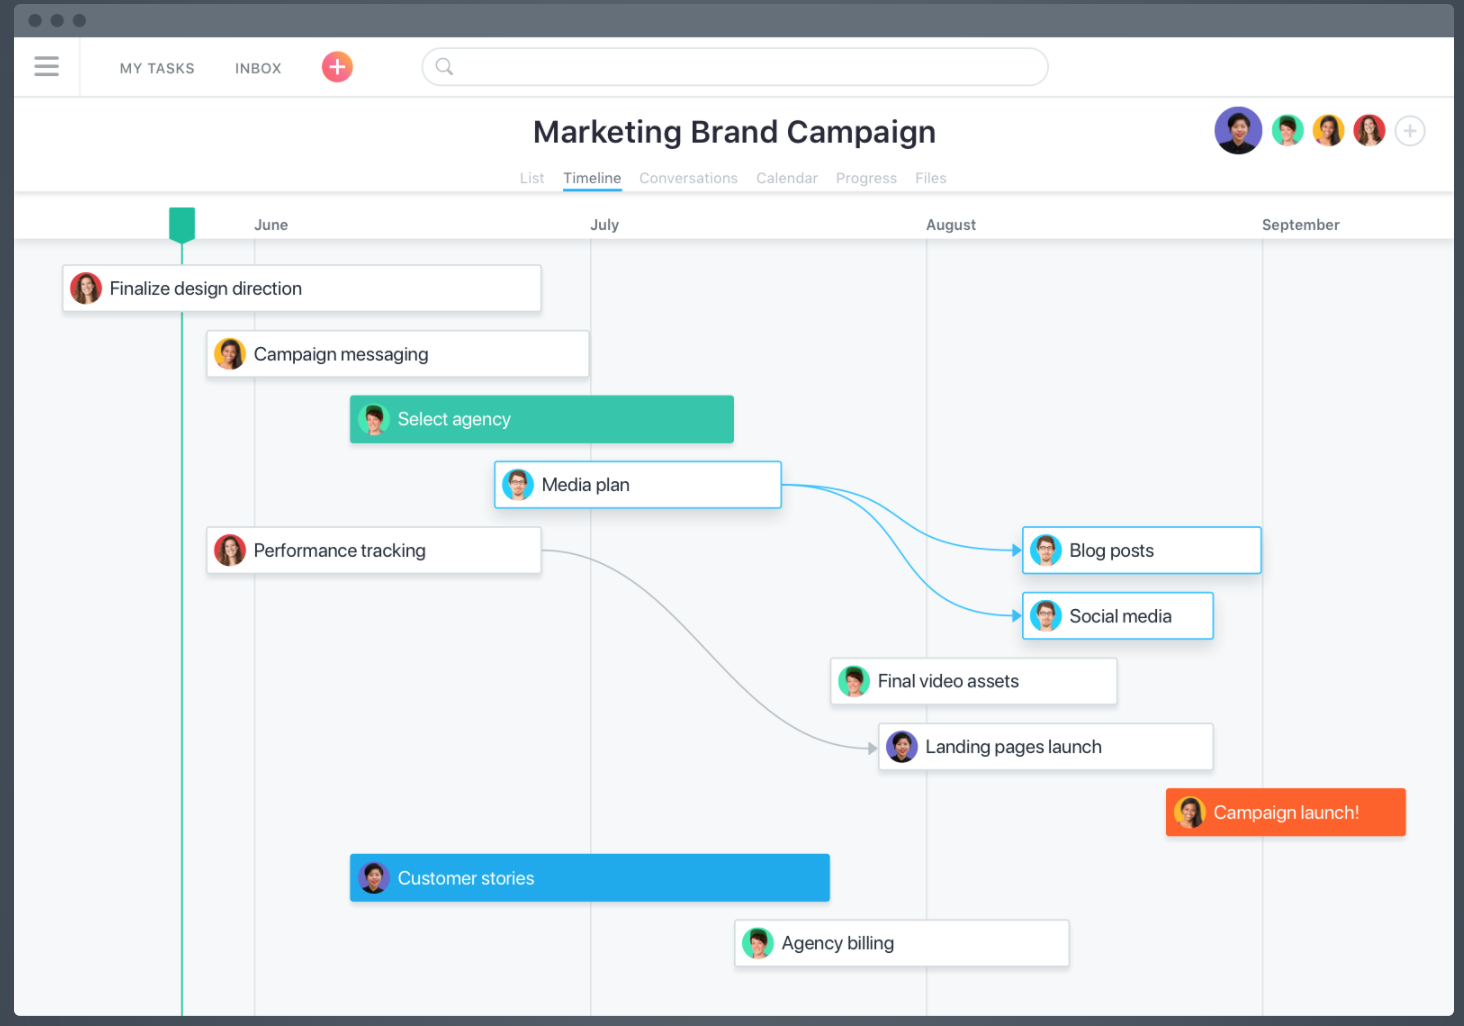Click assignee avatar on Campaign launch!

pyautogui.click(x=1190, y=812)
